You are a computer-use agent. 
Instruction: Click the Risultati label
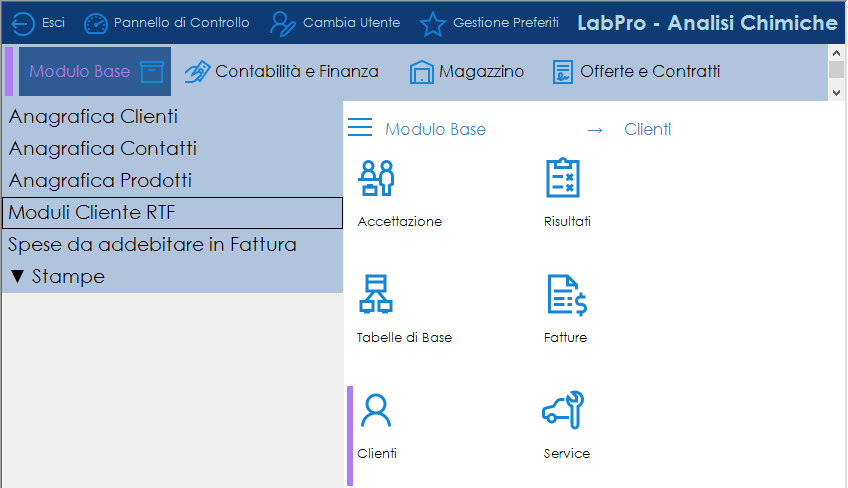pyautogui.click(x=567, y=221)
